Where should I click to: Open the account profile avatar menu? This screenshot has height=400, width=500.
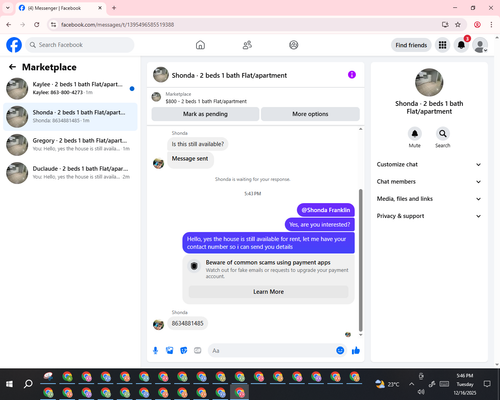[480, 45]
